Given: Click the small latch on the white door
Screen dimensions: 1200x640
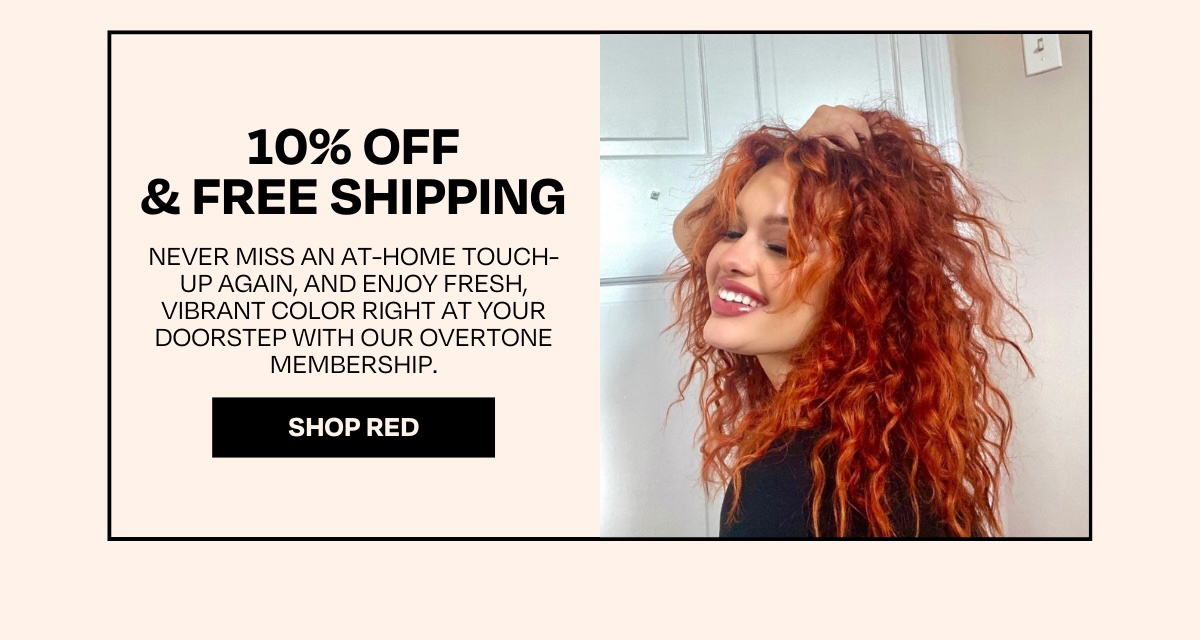Looking at the screenshot, I should pos(654,195).
